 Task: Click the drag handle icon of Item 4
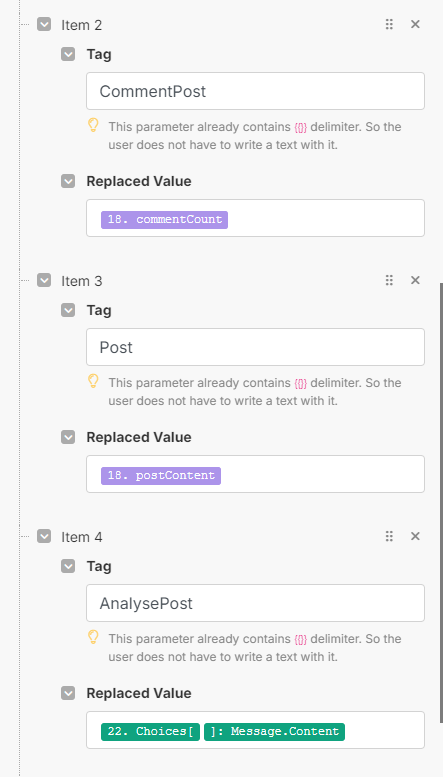(389, 536)
